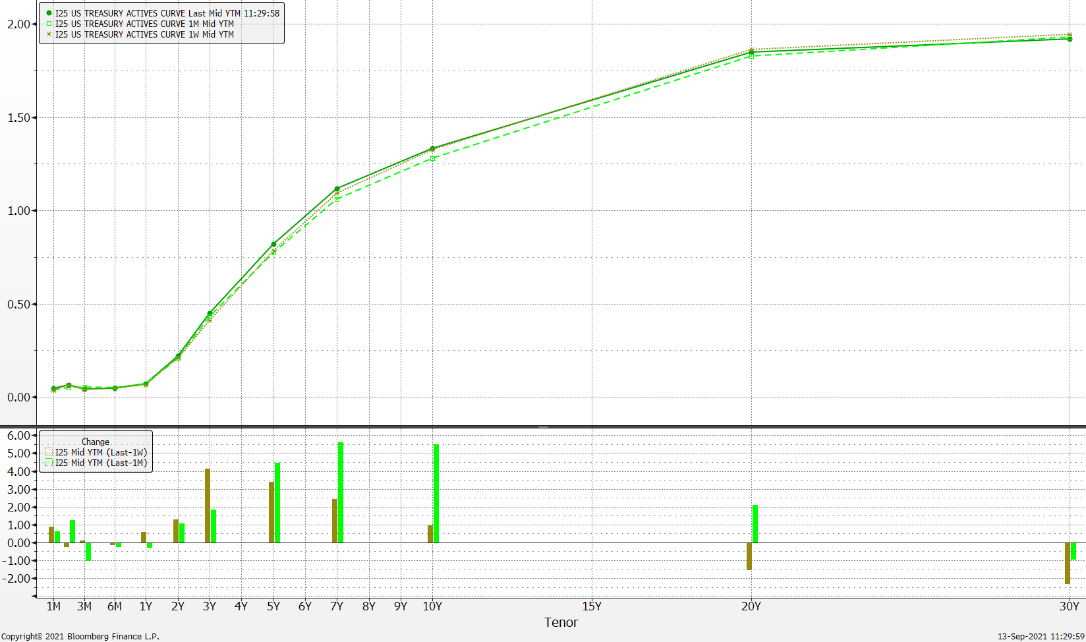Click the Change legend title
Viewport: 1086px width, 642px height.
[95, 442]
